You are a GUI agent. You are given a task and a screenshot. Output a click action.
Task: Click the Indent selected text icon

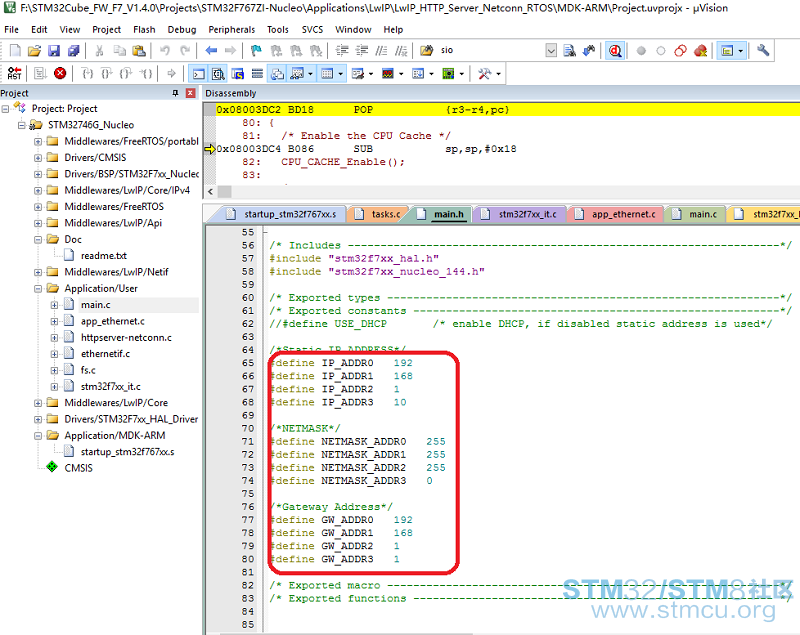[x=341, y=50]
